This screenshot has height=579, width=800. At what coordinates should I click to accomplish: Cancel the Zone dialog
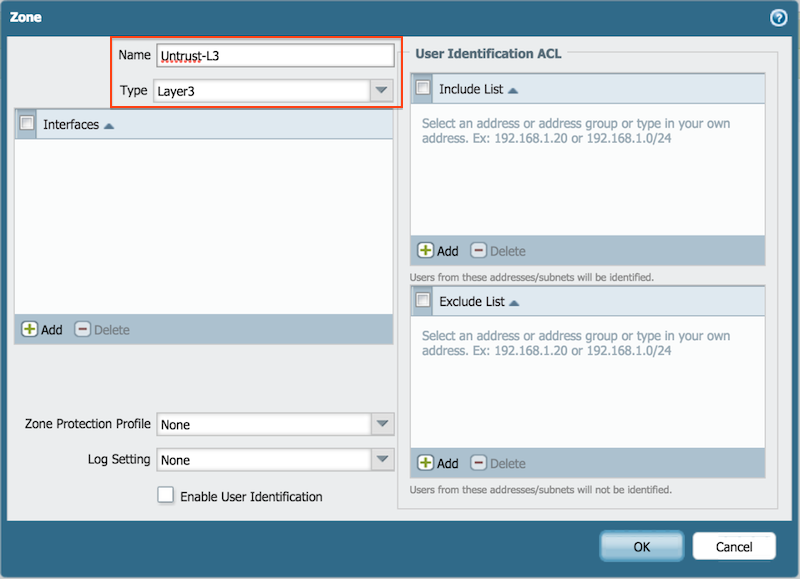734,546
